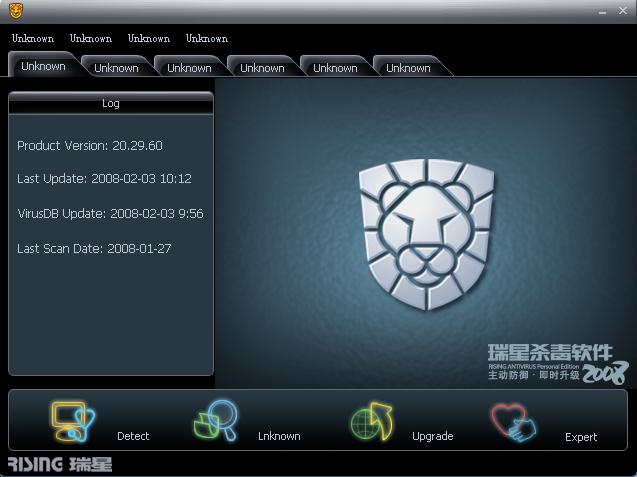Click the Expert heart-and-hand icon
This screenshot has height=477, width=637.
[x=514, y=422]
